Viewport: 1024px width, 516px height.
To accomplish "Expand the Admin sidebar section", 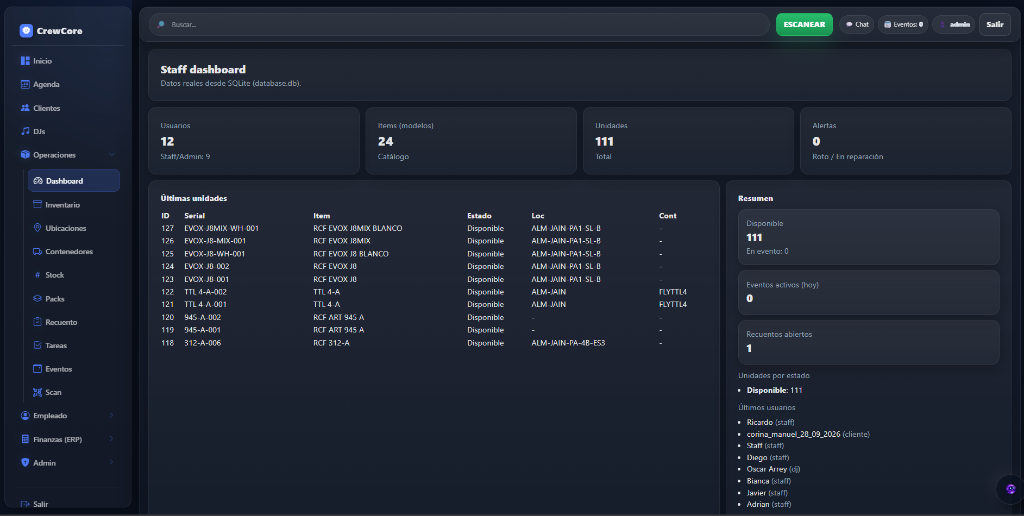I will 111,462.
